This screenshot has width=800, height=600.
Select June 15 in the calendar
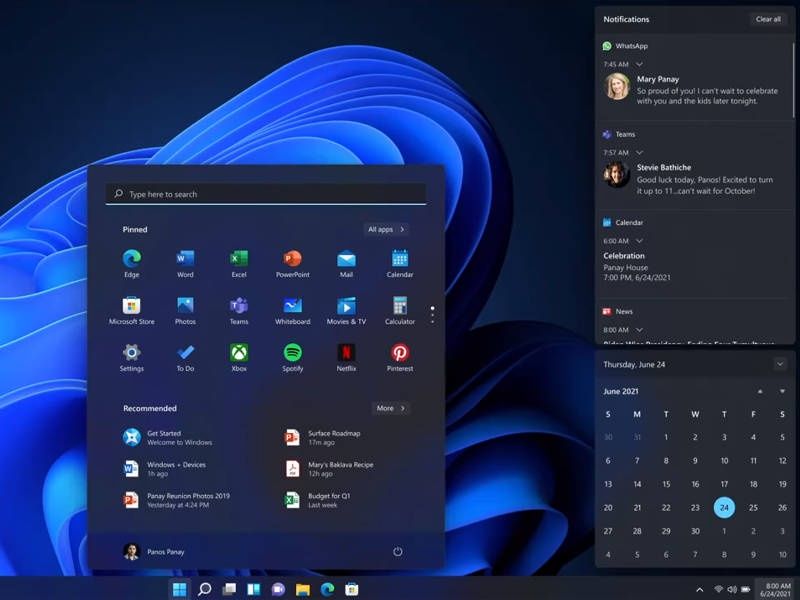(666, 484)
